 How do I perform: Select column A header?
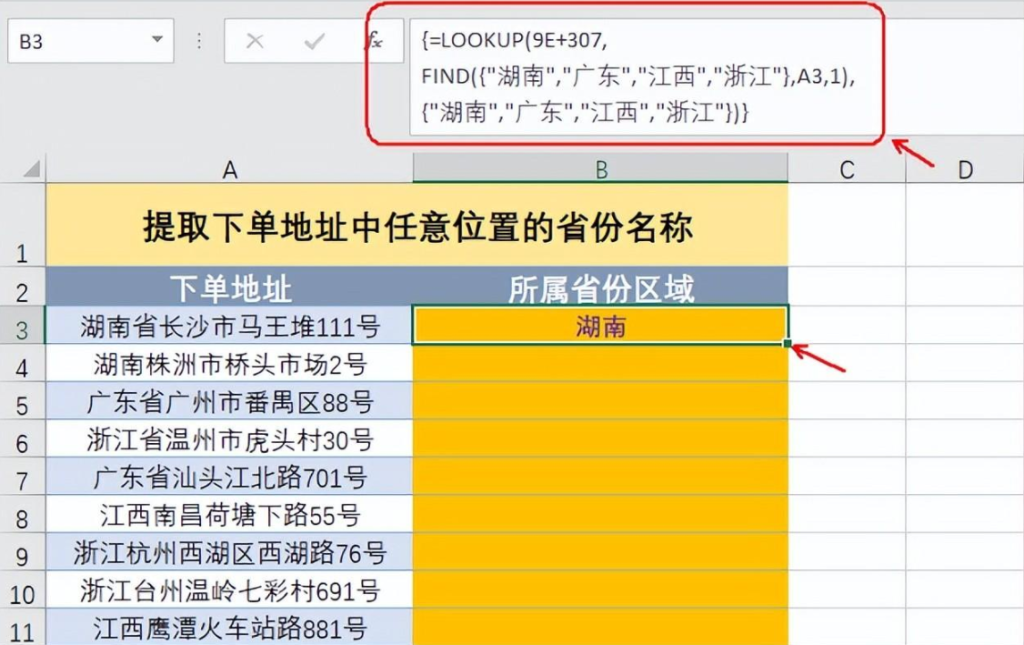click(x=229, y=168)
